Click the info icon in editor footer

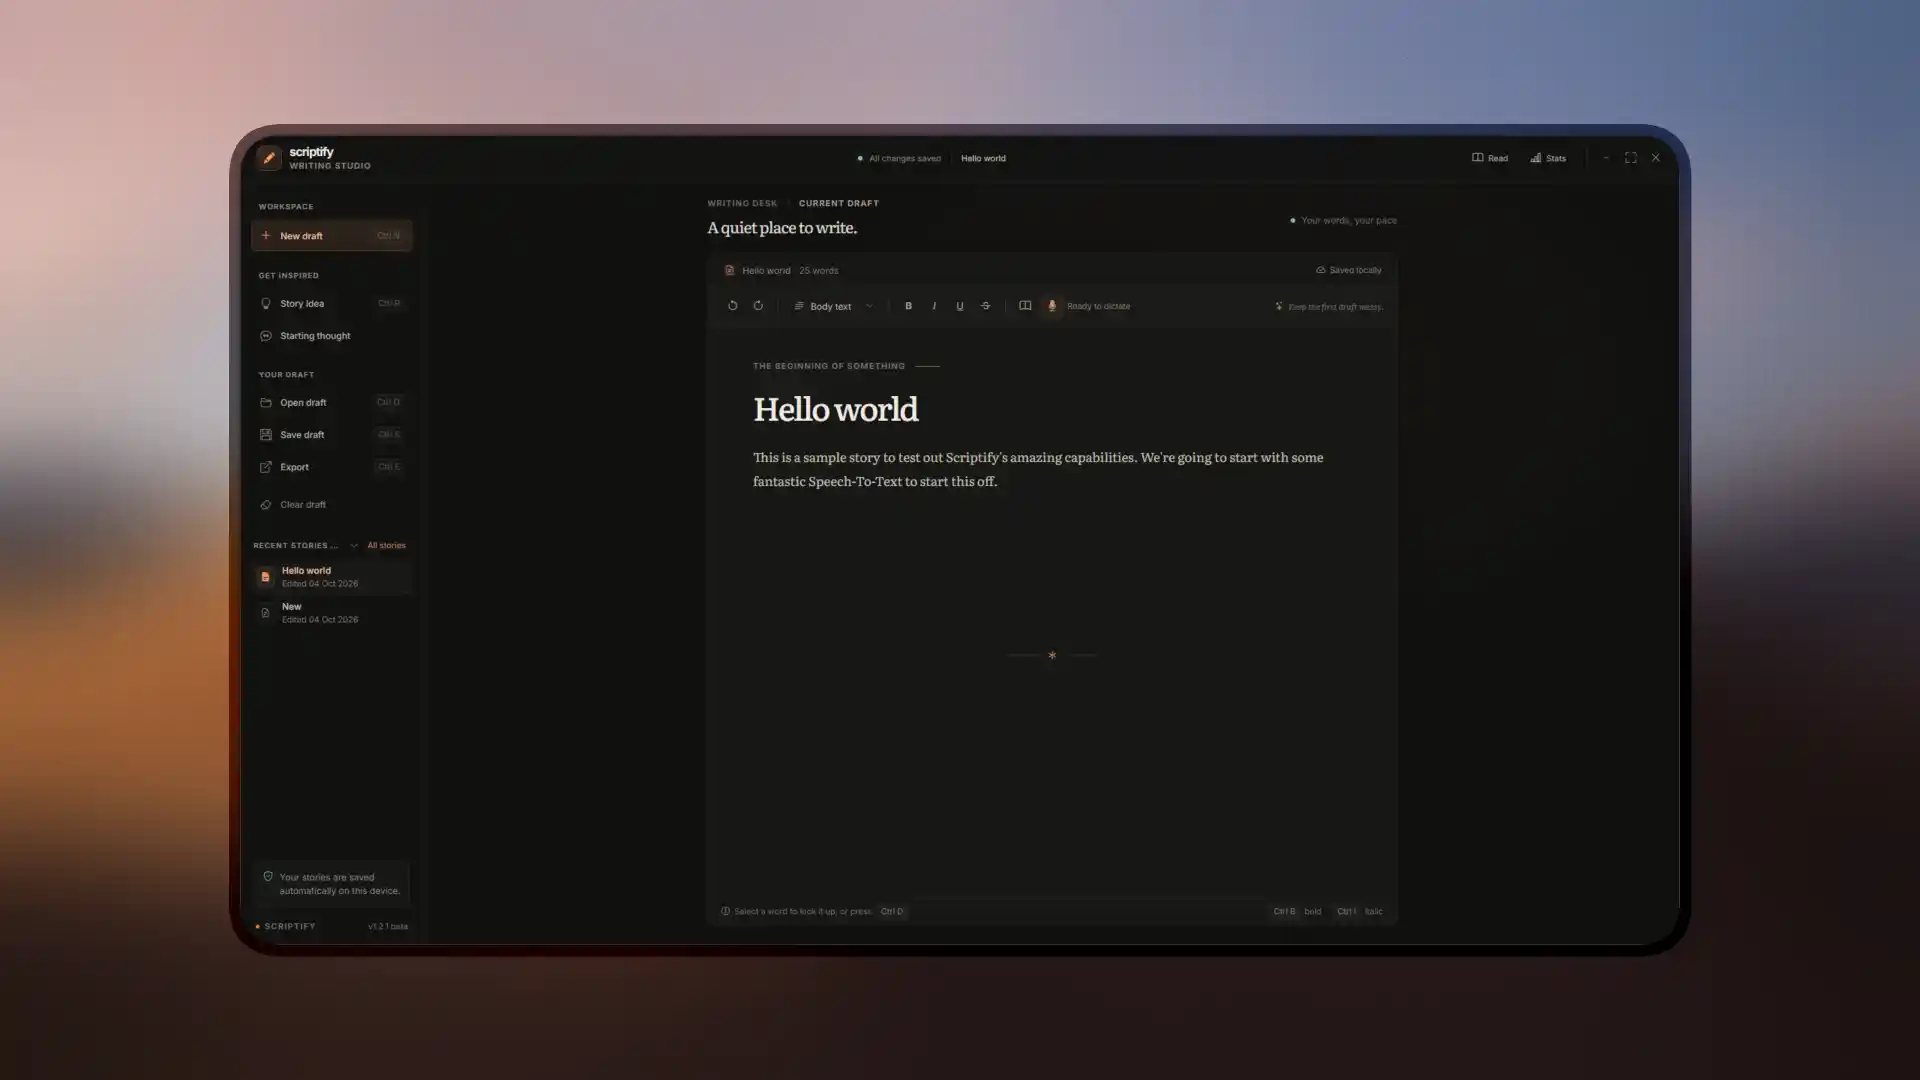click(725, 911)
